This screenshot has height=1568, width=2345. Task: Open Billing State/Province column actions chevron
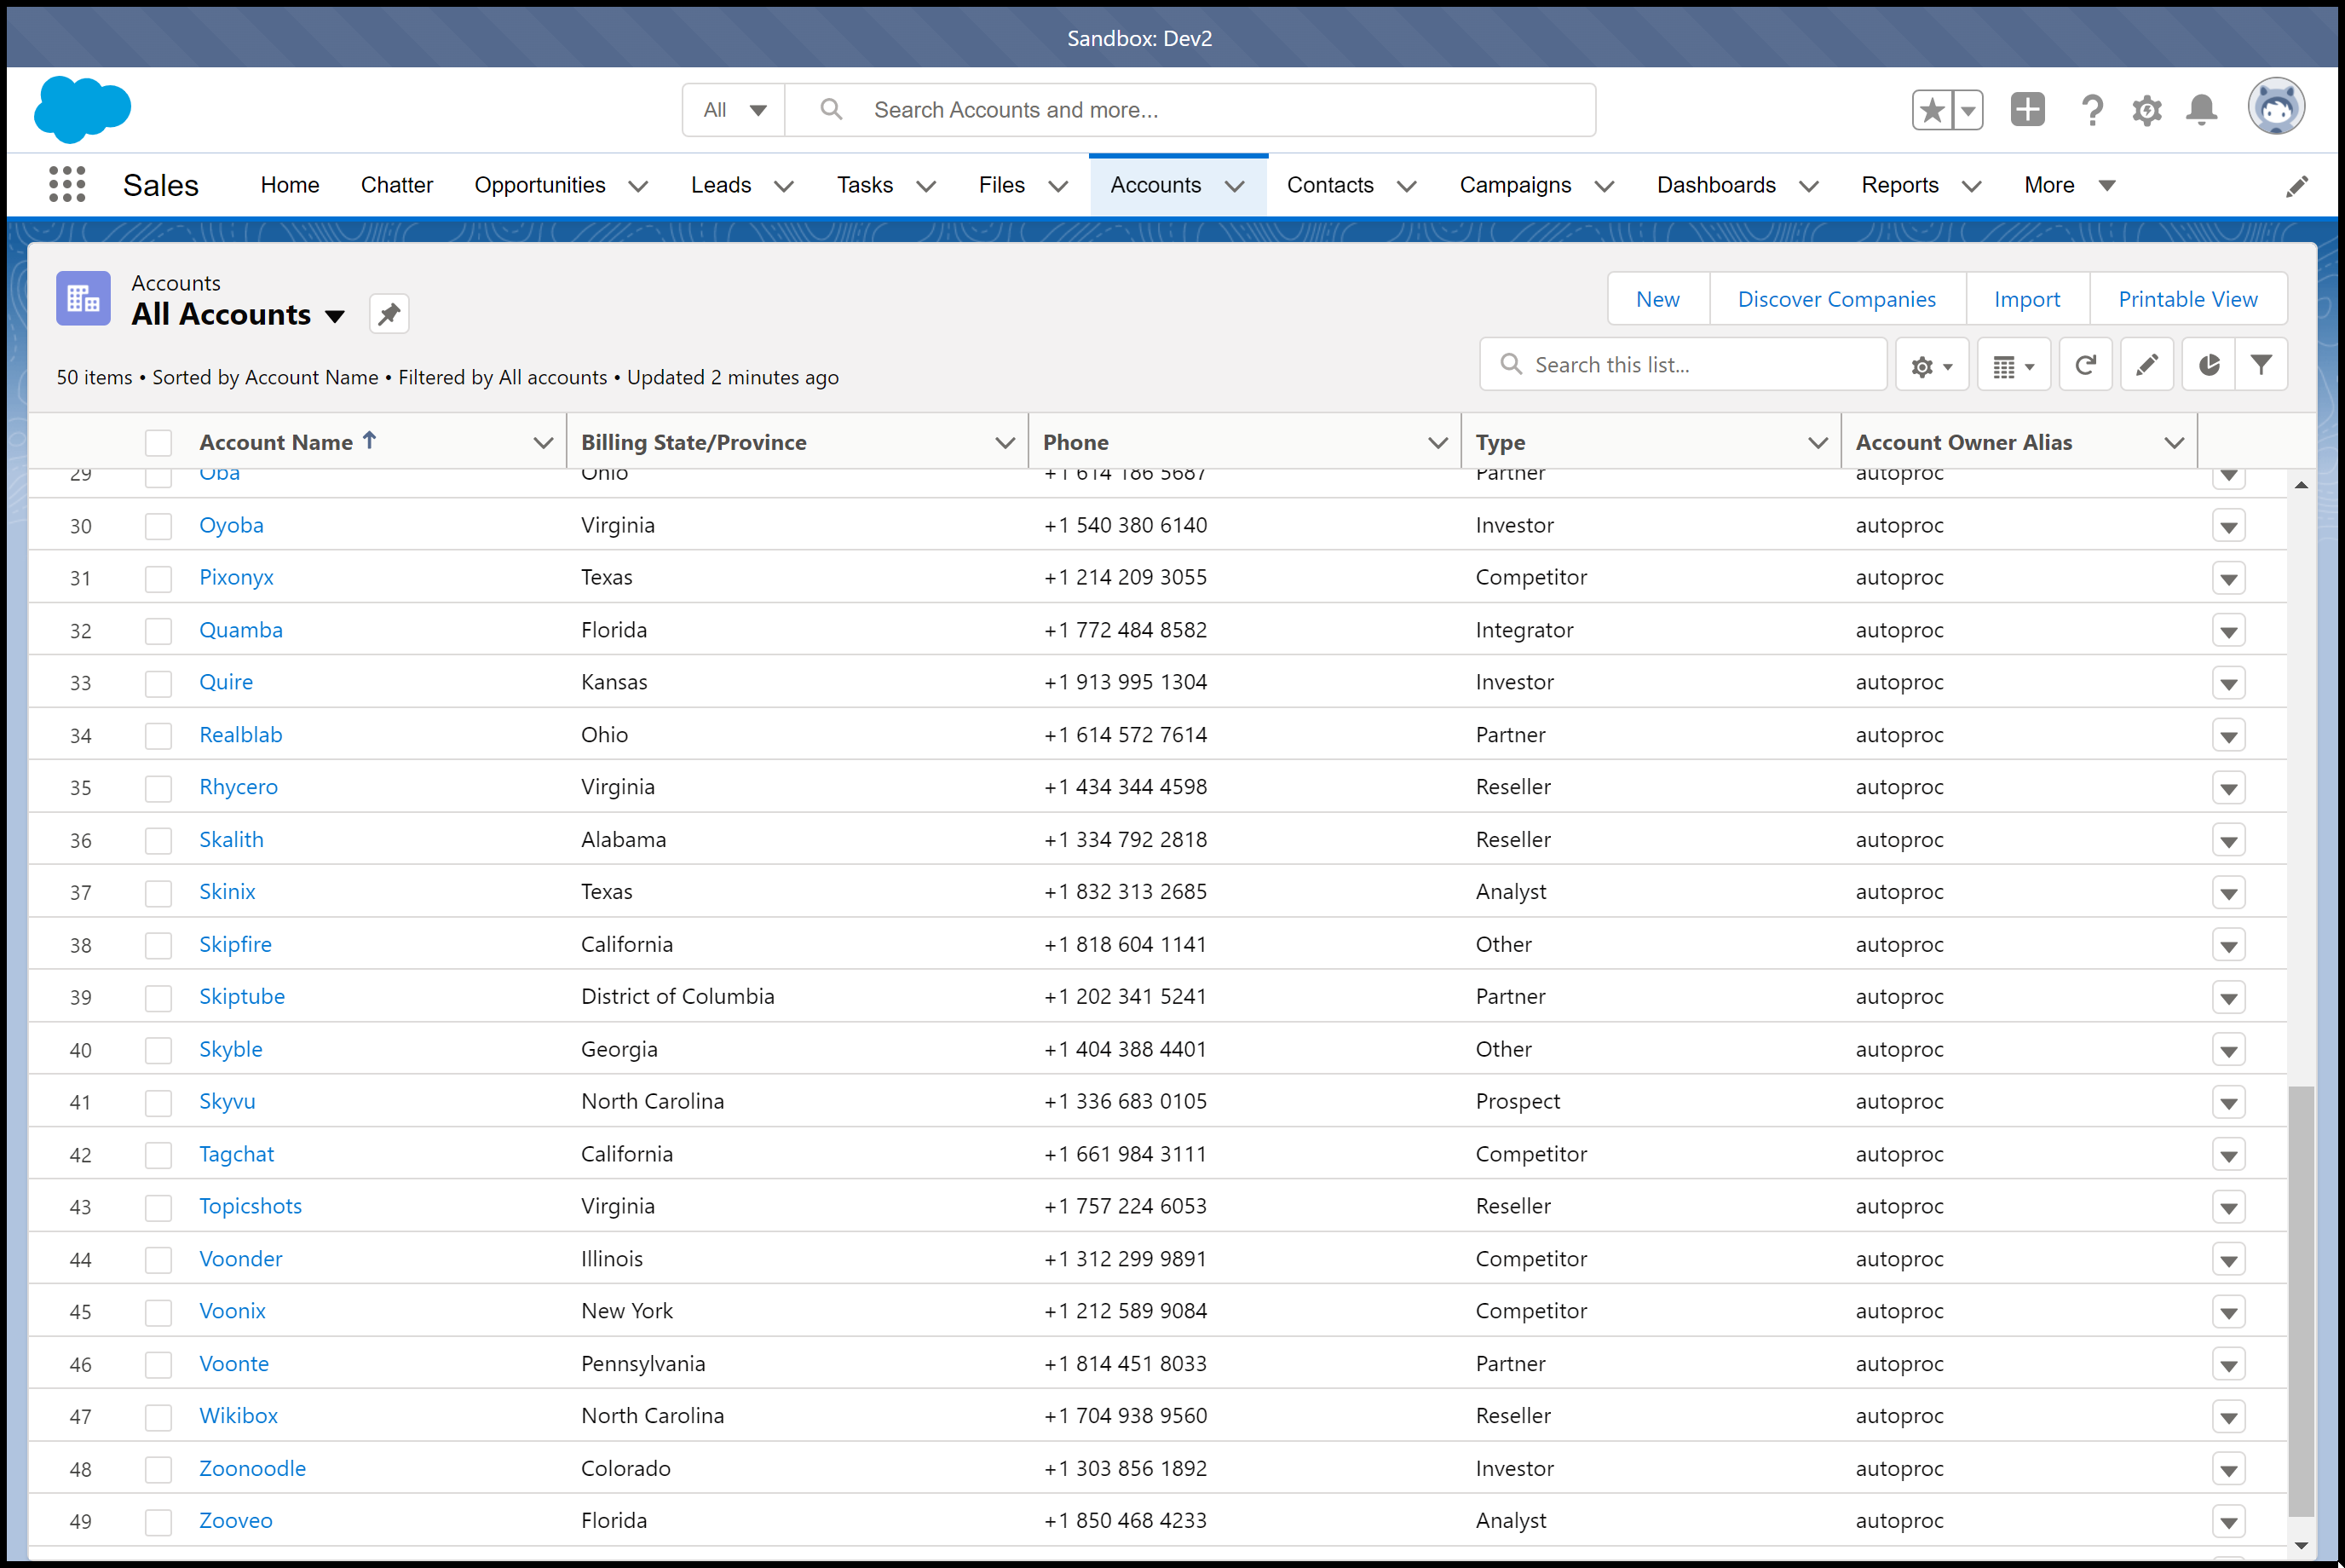[x=1005, y=443]
